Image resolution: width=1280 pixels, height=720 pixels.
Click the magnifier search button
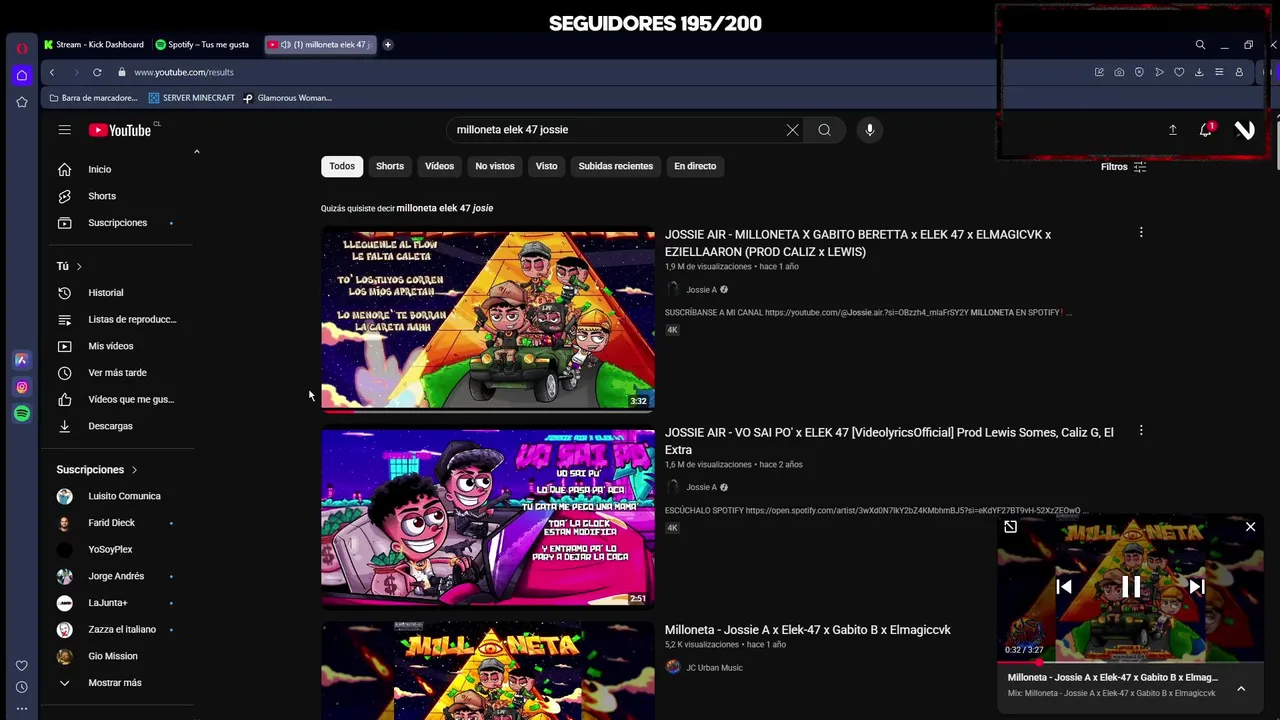824,130
